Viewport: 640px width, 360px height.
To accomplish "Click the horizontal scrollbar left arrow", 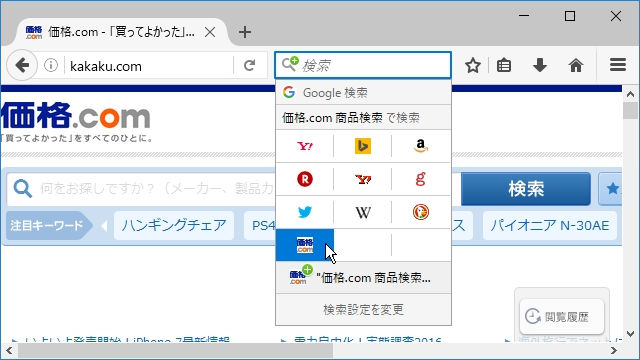I will tap(9, 351).
